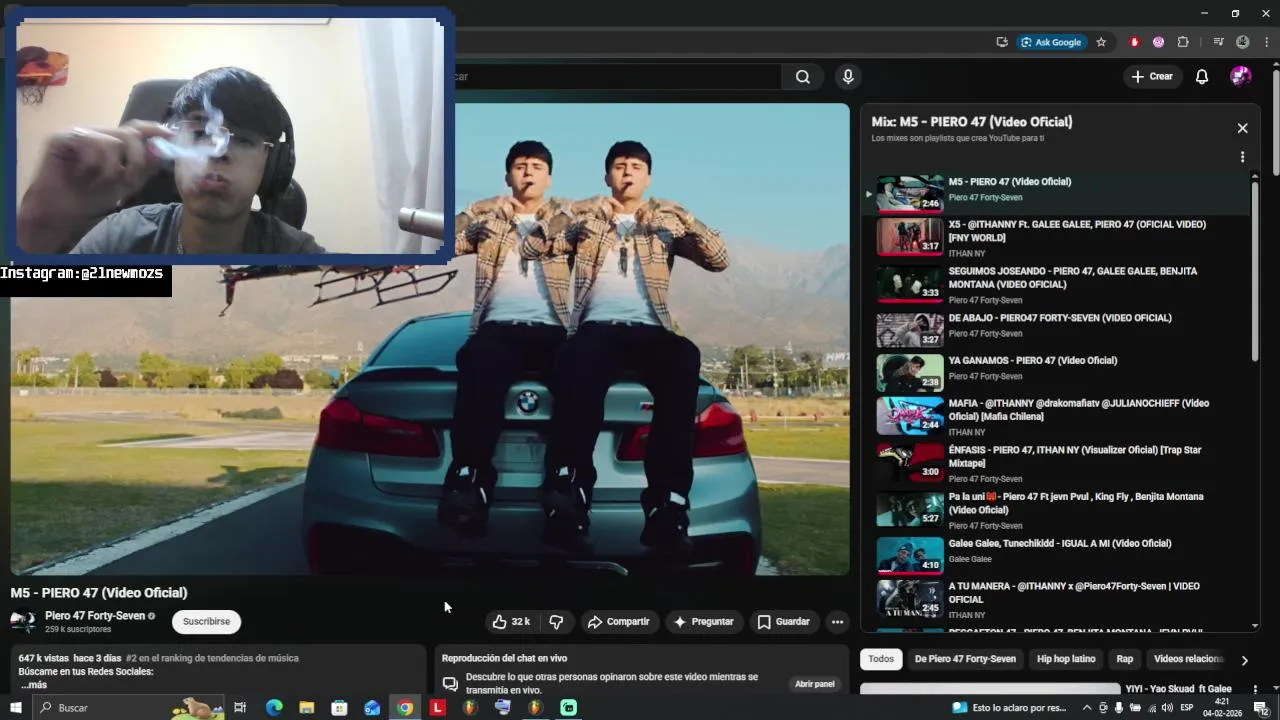Close the Mix playlist panel
1280x720 pixels.
pyautogui.click(x=1242, y=128)
